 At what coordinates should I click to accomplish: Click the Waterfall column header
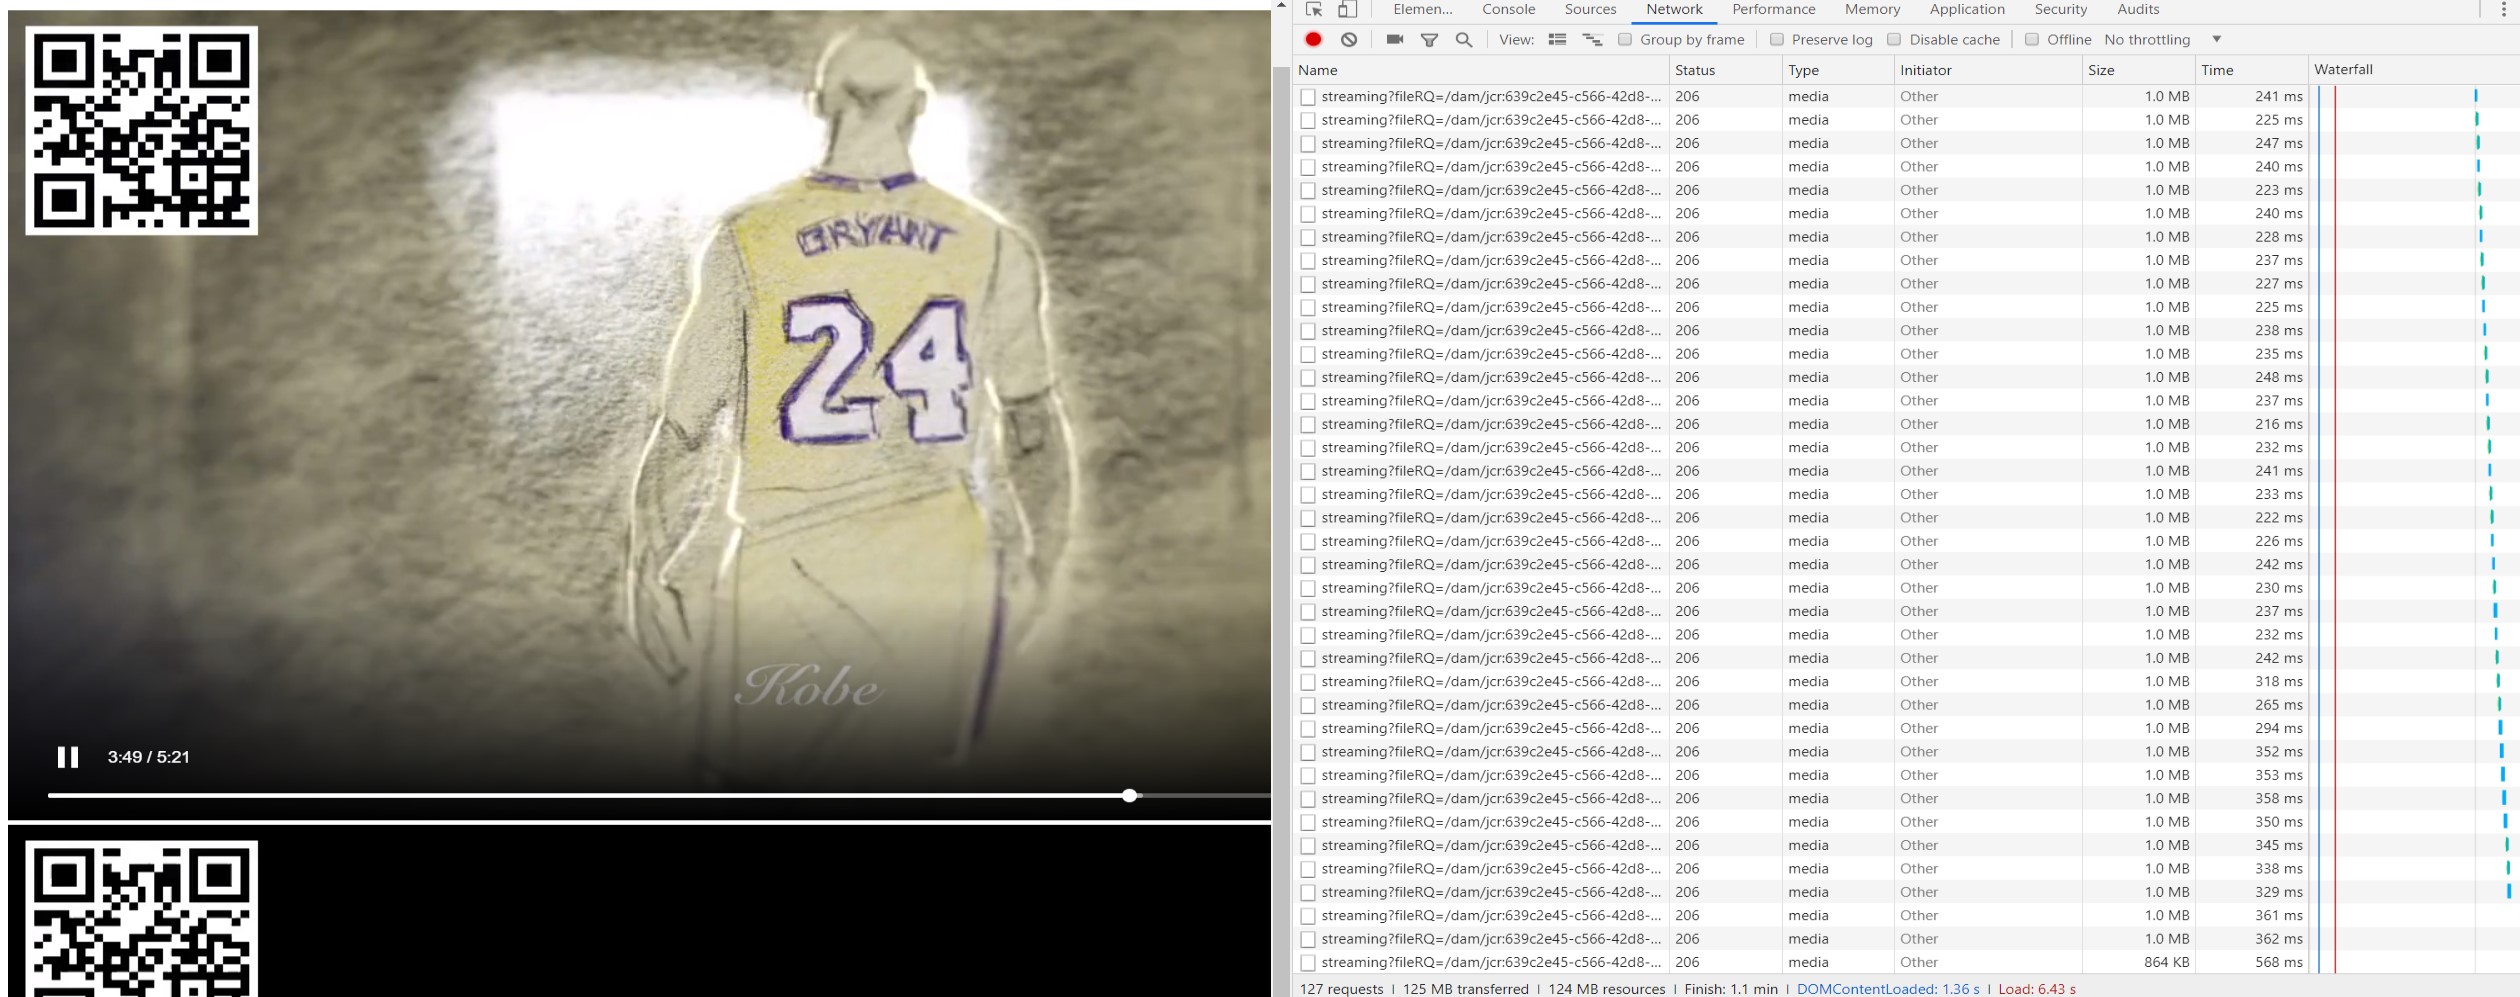pos(2413,70)
